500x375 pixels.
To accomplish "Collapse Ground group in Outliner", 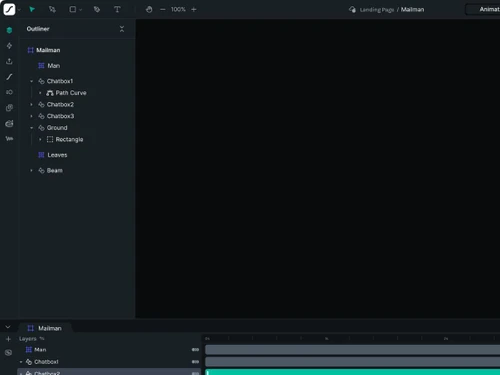I will [x=32, y=128].
